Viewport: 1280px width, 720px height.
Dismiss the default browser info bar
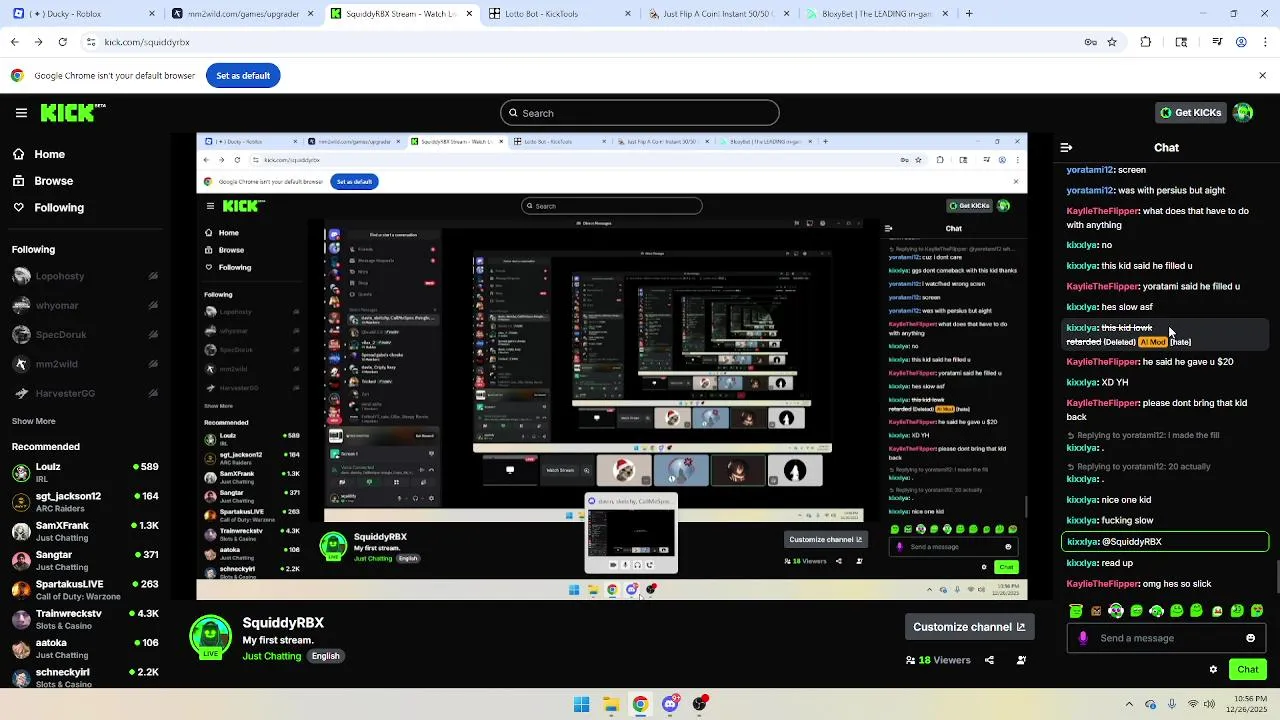click(x=1262, y=76)
